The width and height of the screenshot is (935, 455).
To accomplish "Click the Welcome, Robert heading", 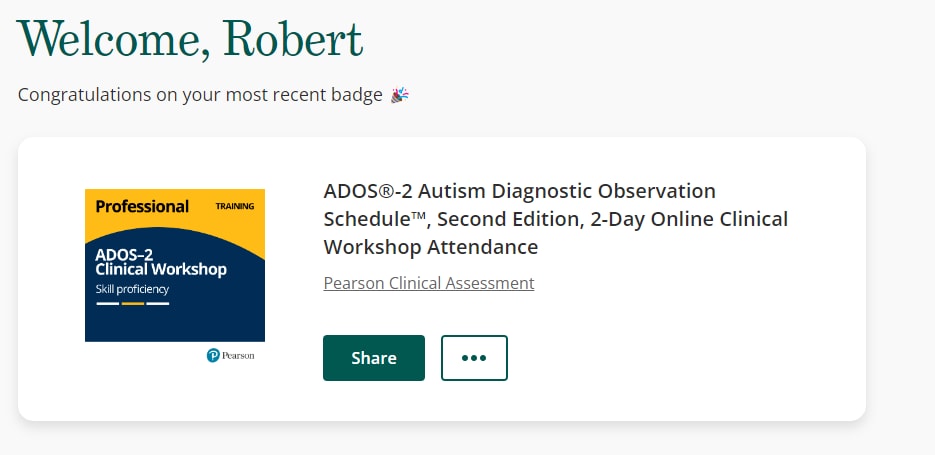I will 190,39.
